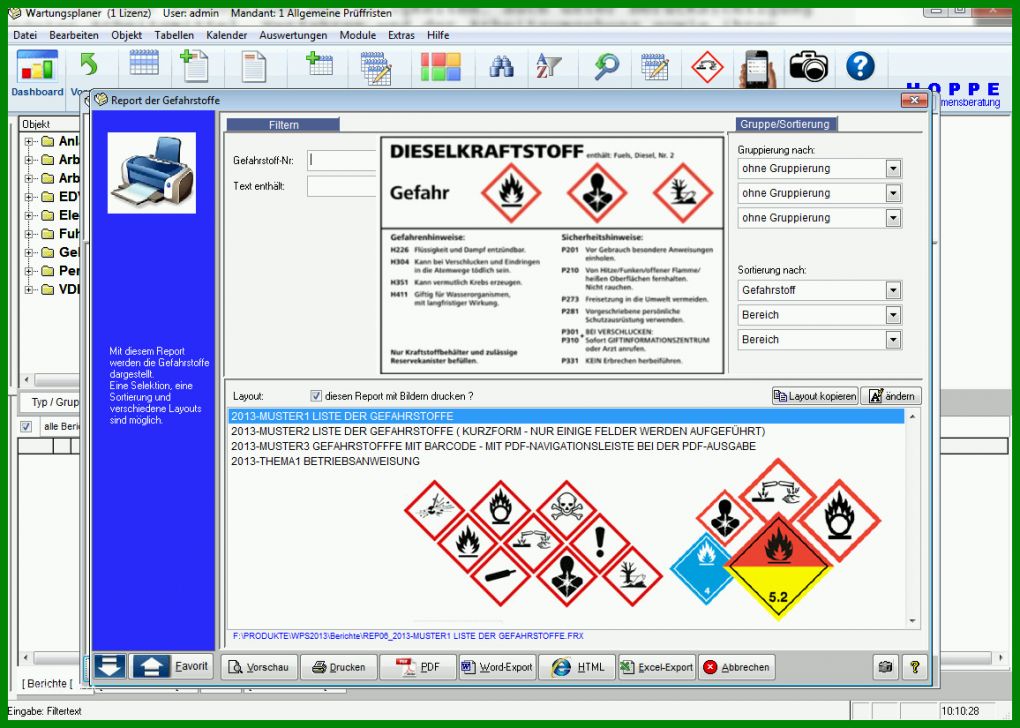Open the first 'Bereich' sorting dropdown
The height and width of the screenshot is (728, 1020).
point(893,315)
